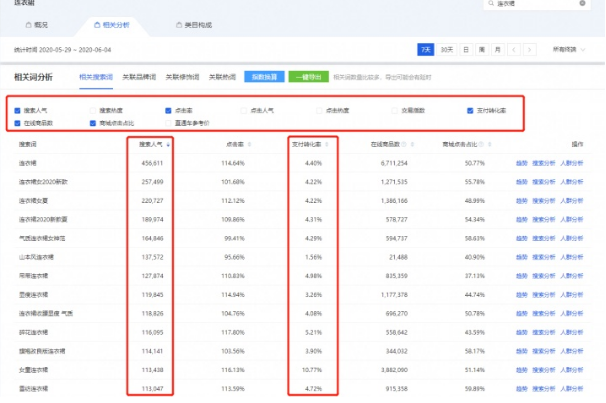Click the search term 女童连衣裙
Viewport: 606px width, 403px height.
pos(34,370)
